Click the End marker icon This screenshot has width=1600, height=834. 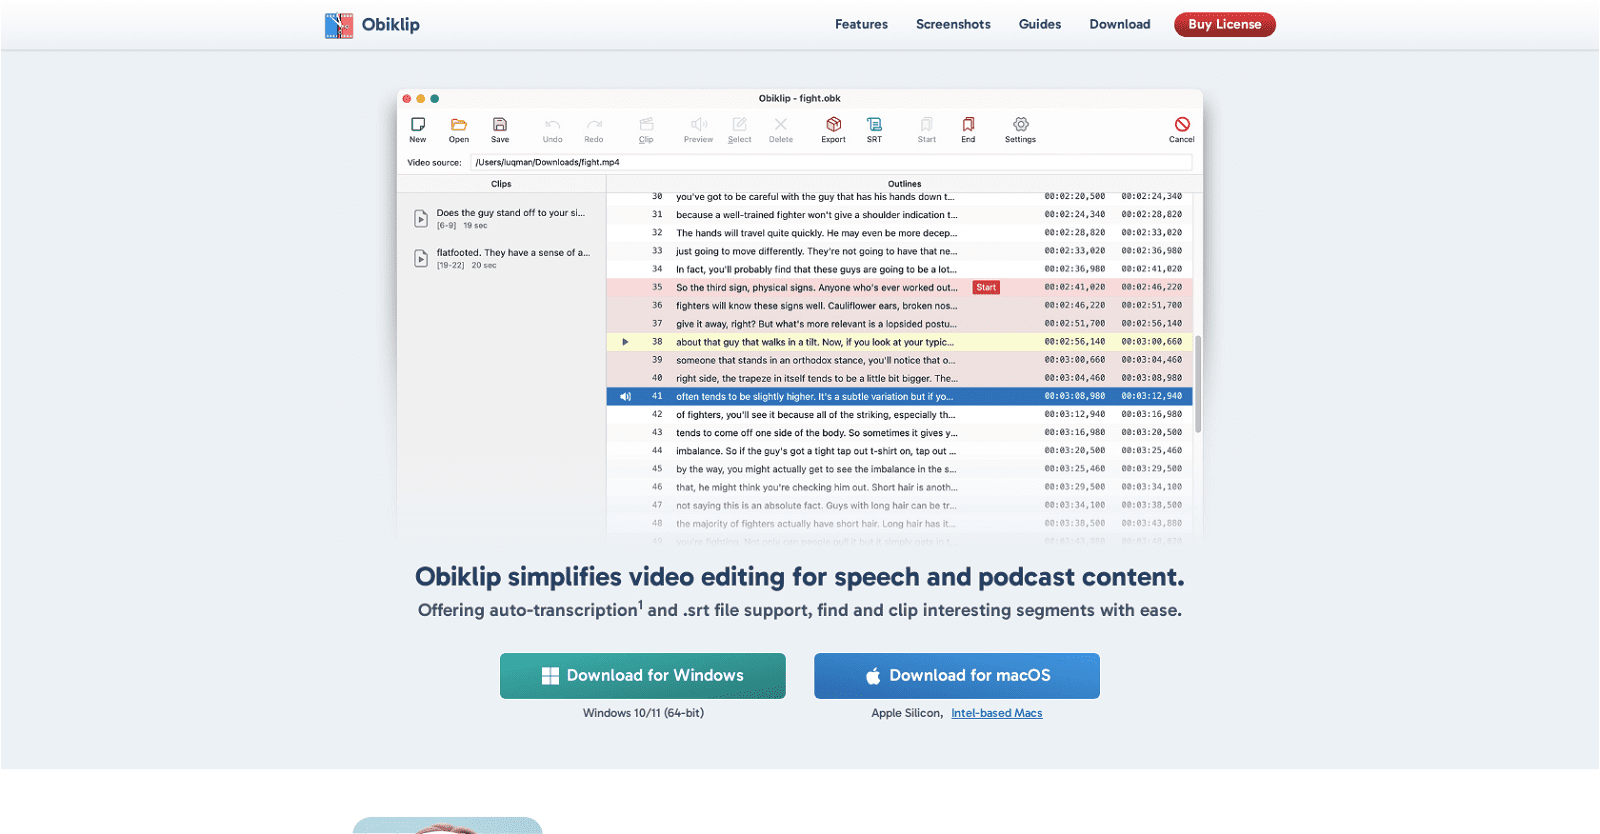[x=968, y=125]
